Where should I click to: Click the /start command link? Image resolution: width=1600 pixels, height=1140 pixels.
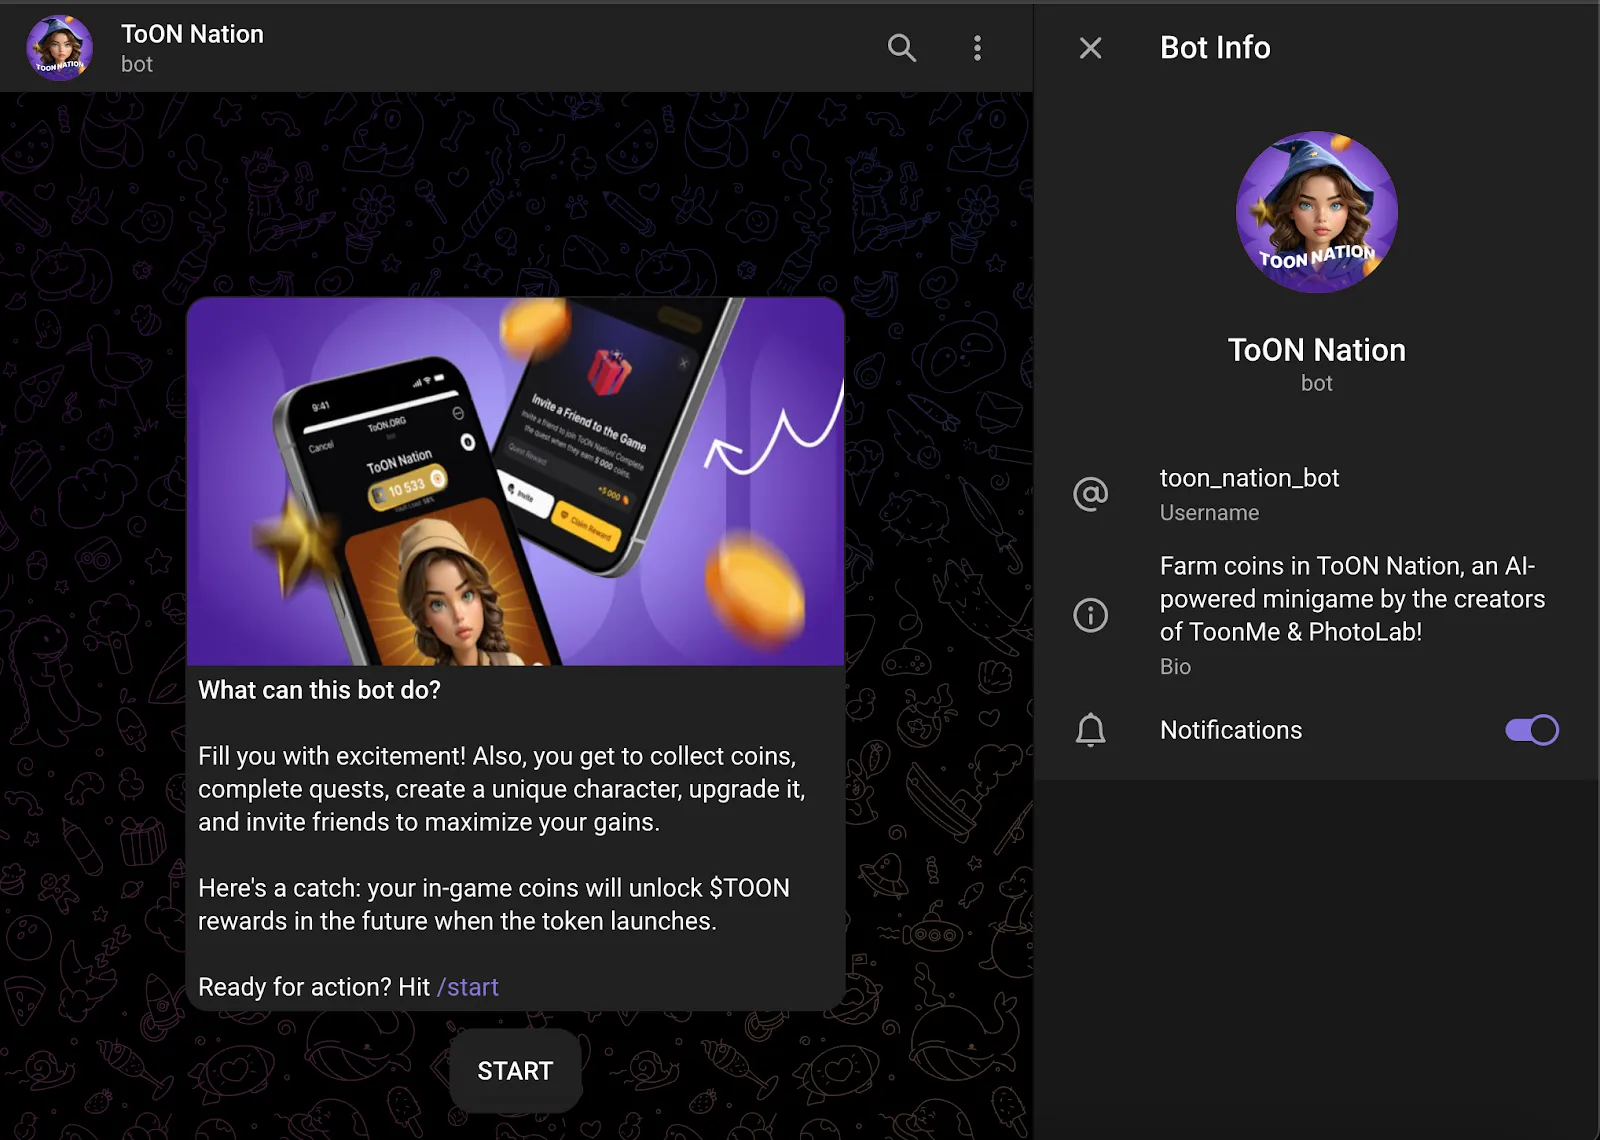468,987
